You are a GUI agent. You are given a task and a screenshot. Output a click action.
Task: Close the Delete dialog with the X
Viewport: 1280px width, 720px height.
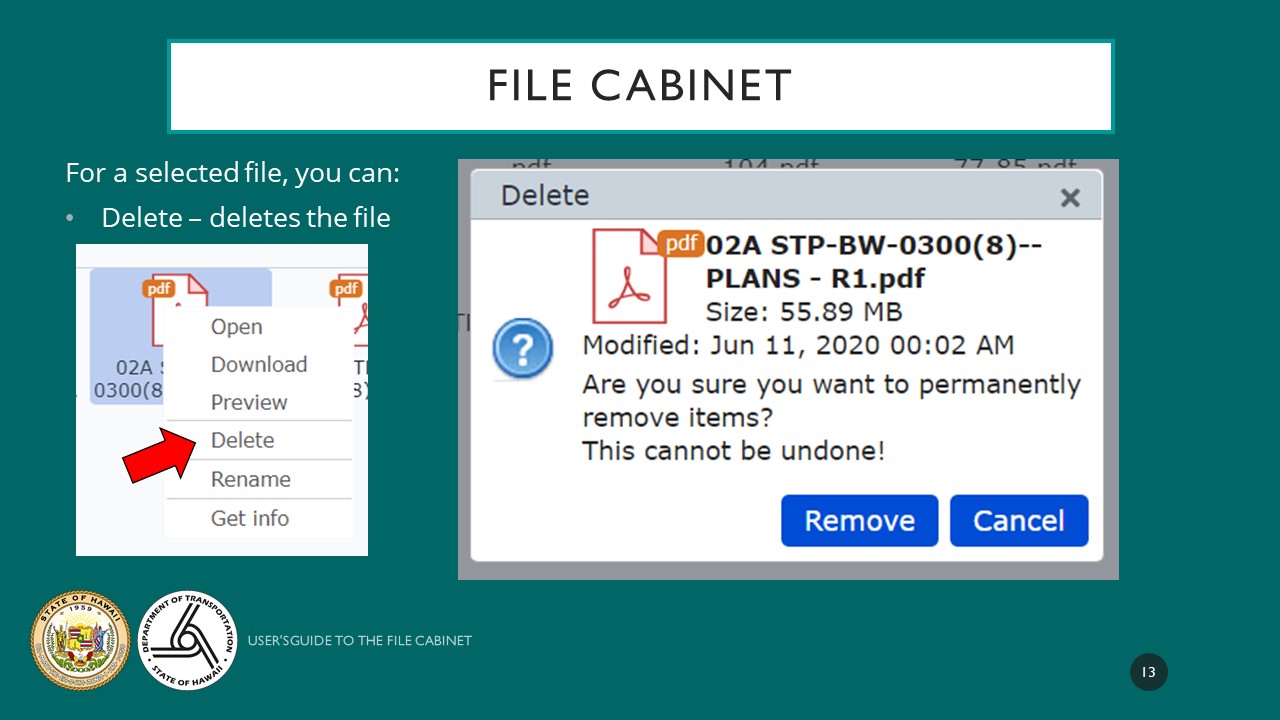point(1070,197)
